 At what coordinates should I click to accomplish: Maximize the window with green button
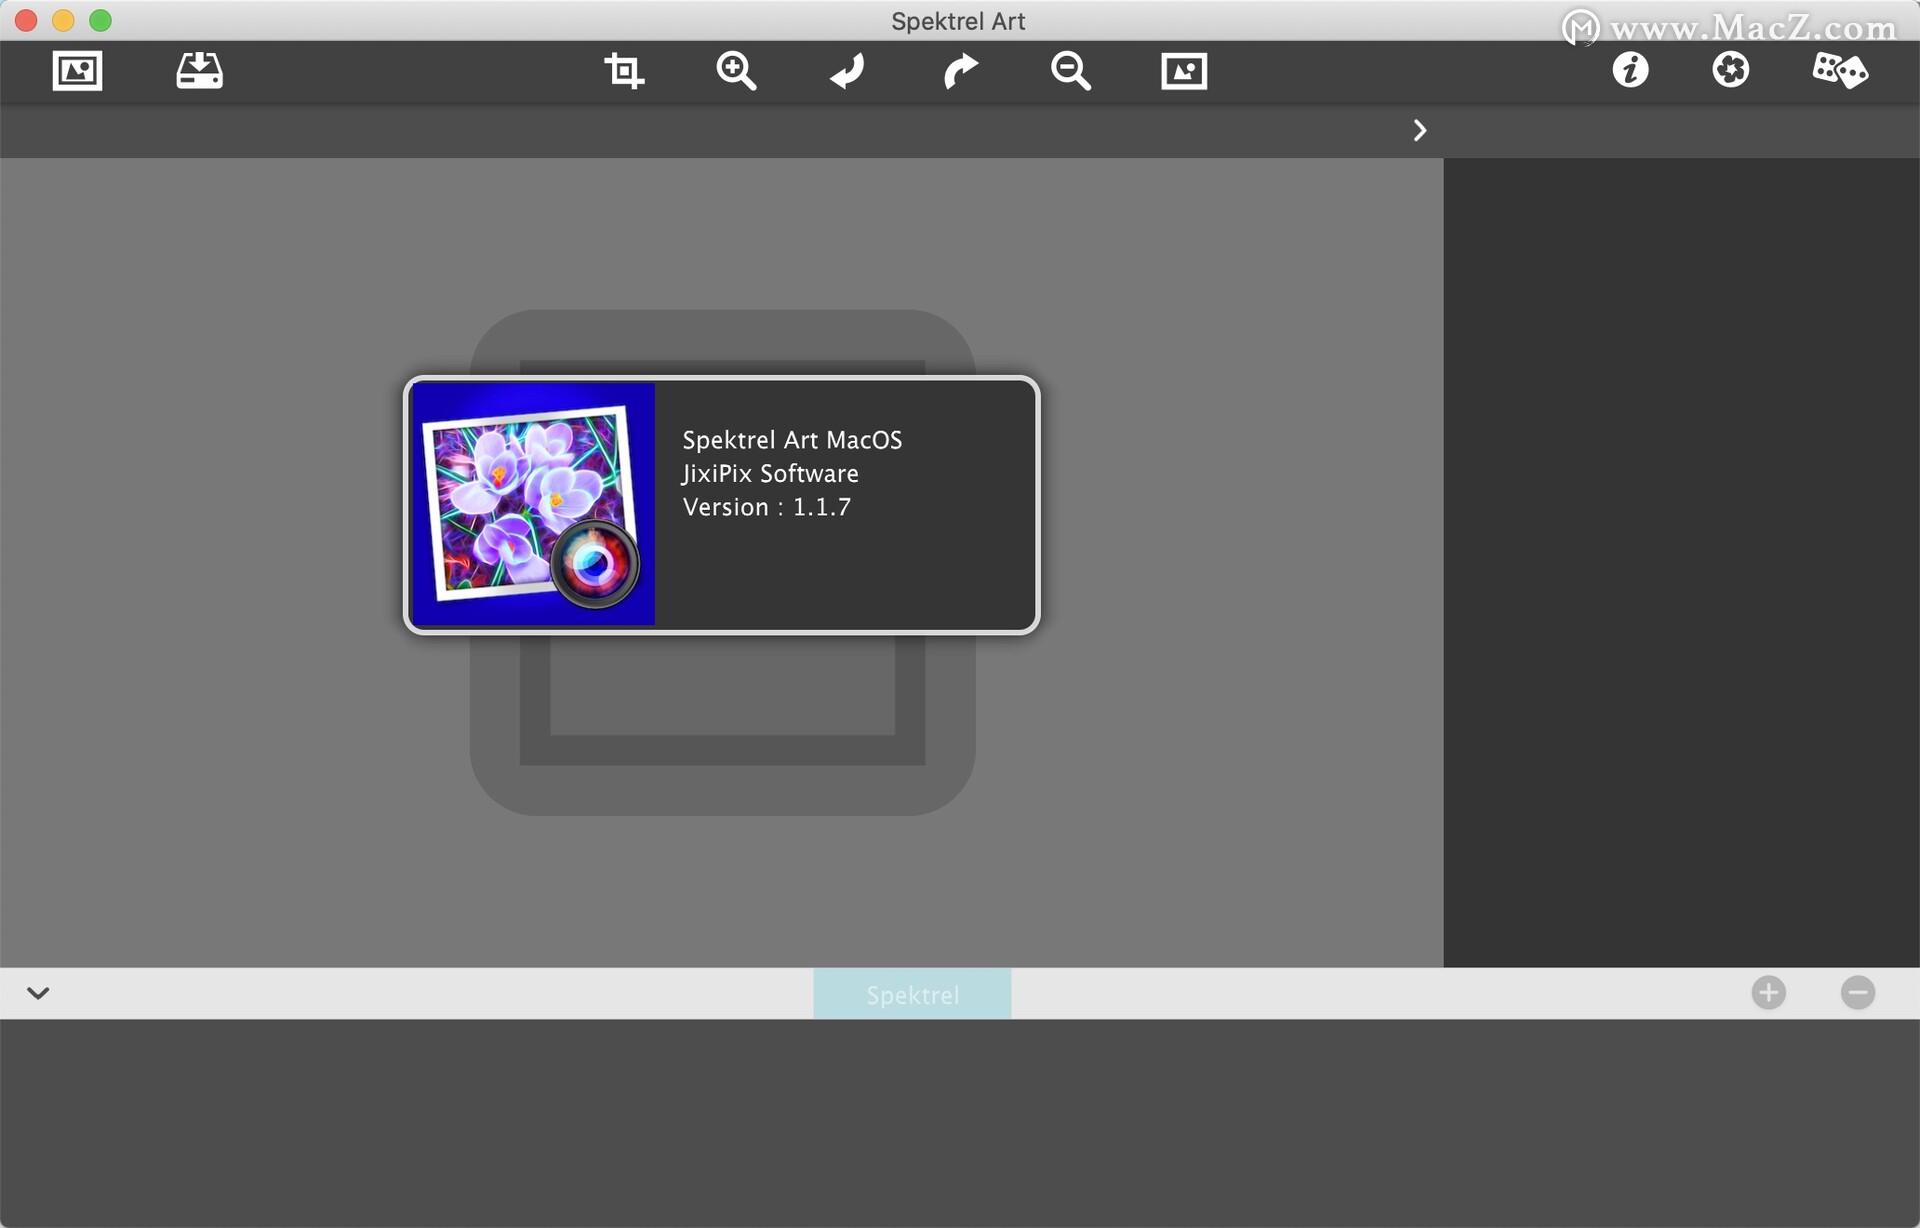pos(100,20)
